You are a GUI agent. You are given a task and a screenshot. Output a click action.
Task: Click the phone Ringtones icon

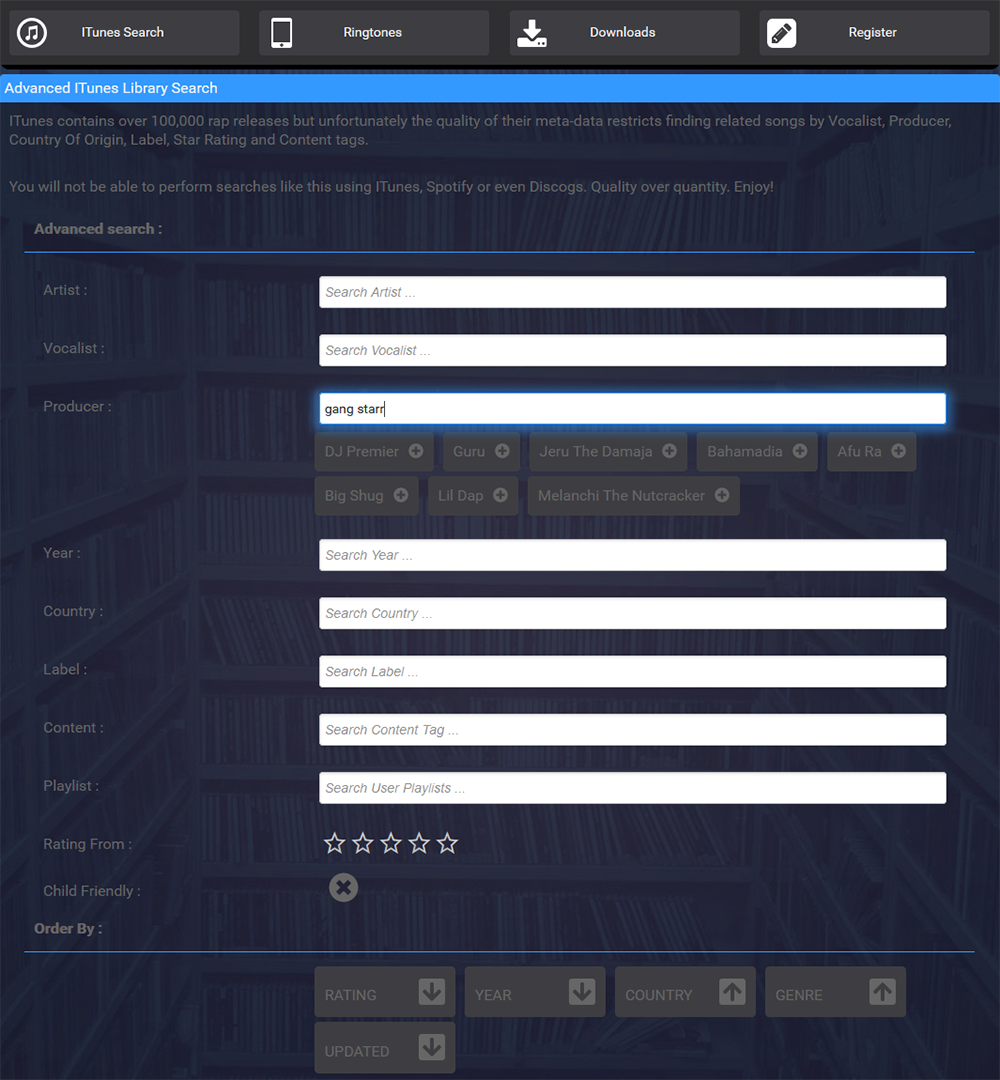[x=281, y=32]
